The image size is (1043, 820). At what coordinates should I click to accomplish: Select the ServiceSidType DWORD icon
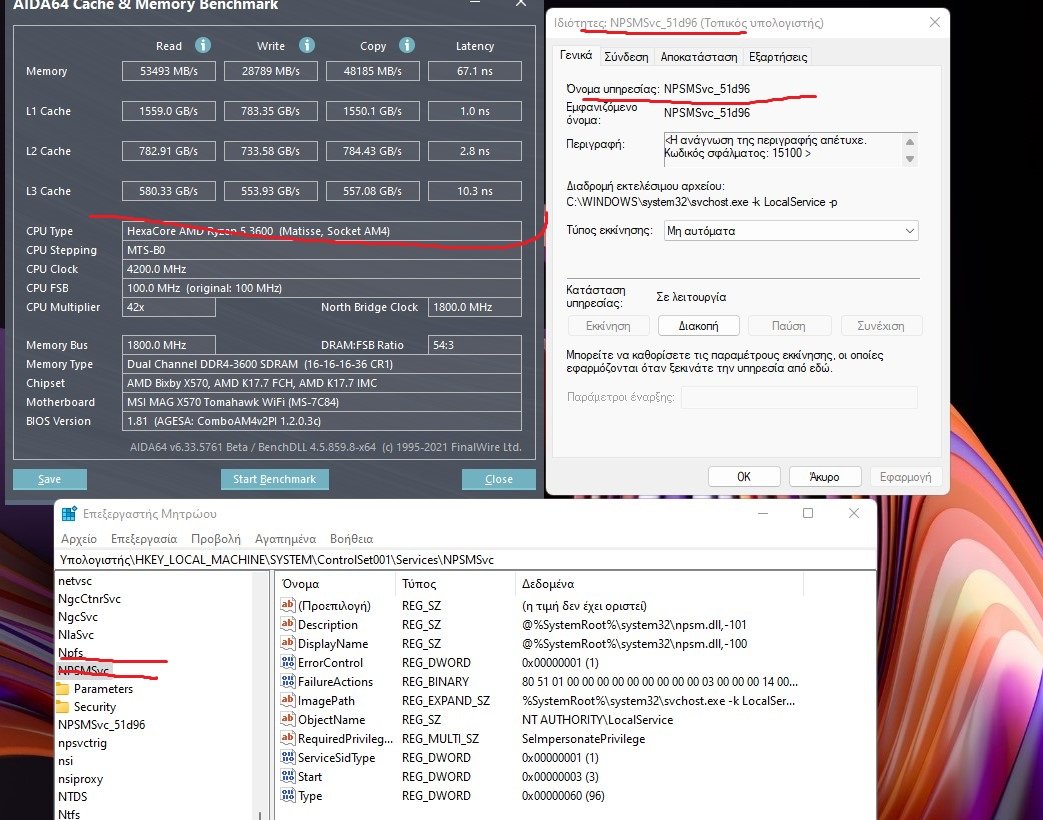pyautogui.click(x=287, y=757)
